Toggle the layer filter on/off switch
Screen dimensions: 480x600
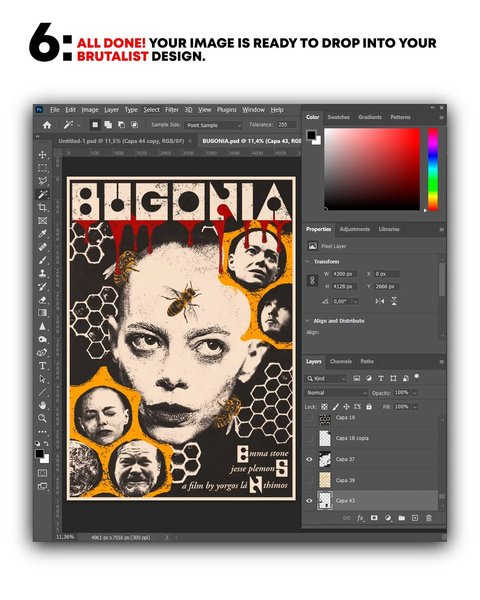point(416,377)
